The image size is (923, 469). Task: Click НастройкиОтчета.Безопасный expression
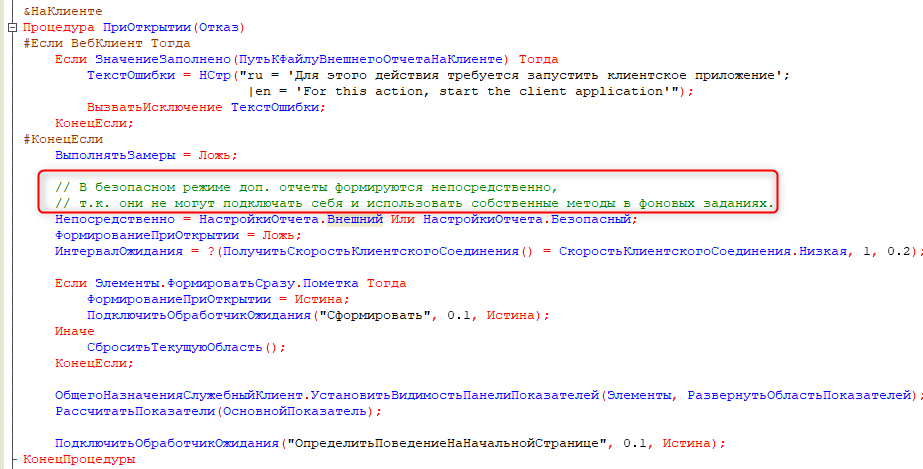[x=527, y=219]
